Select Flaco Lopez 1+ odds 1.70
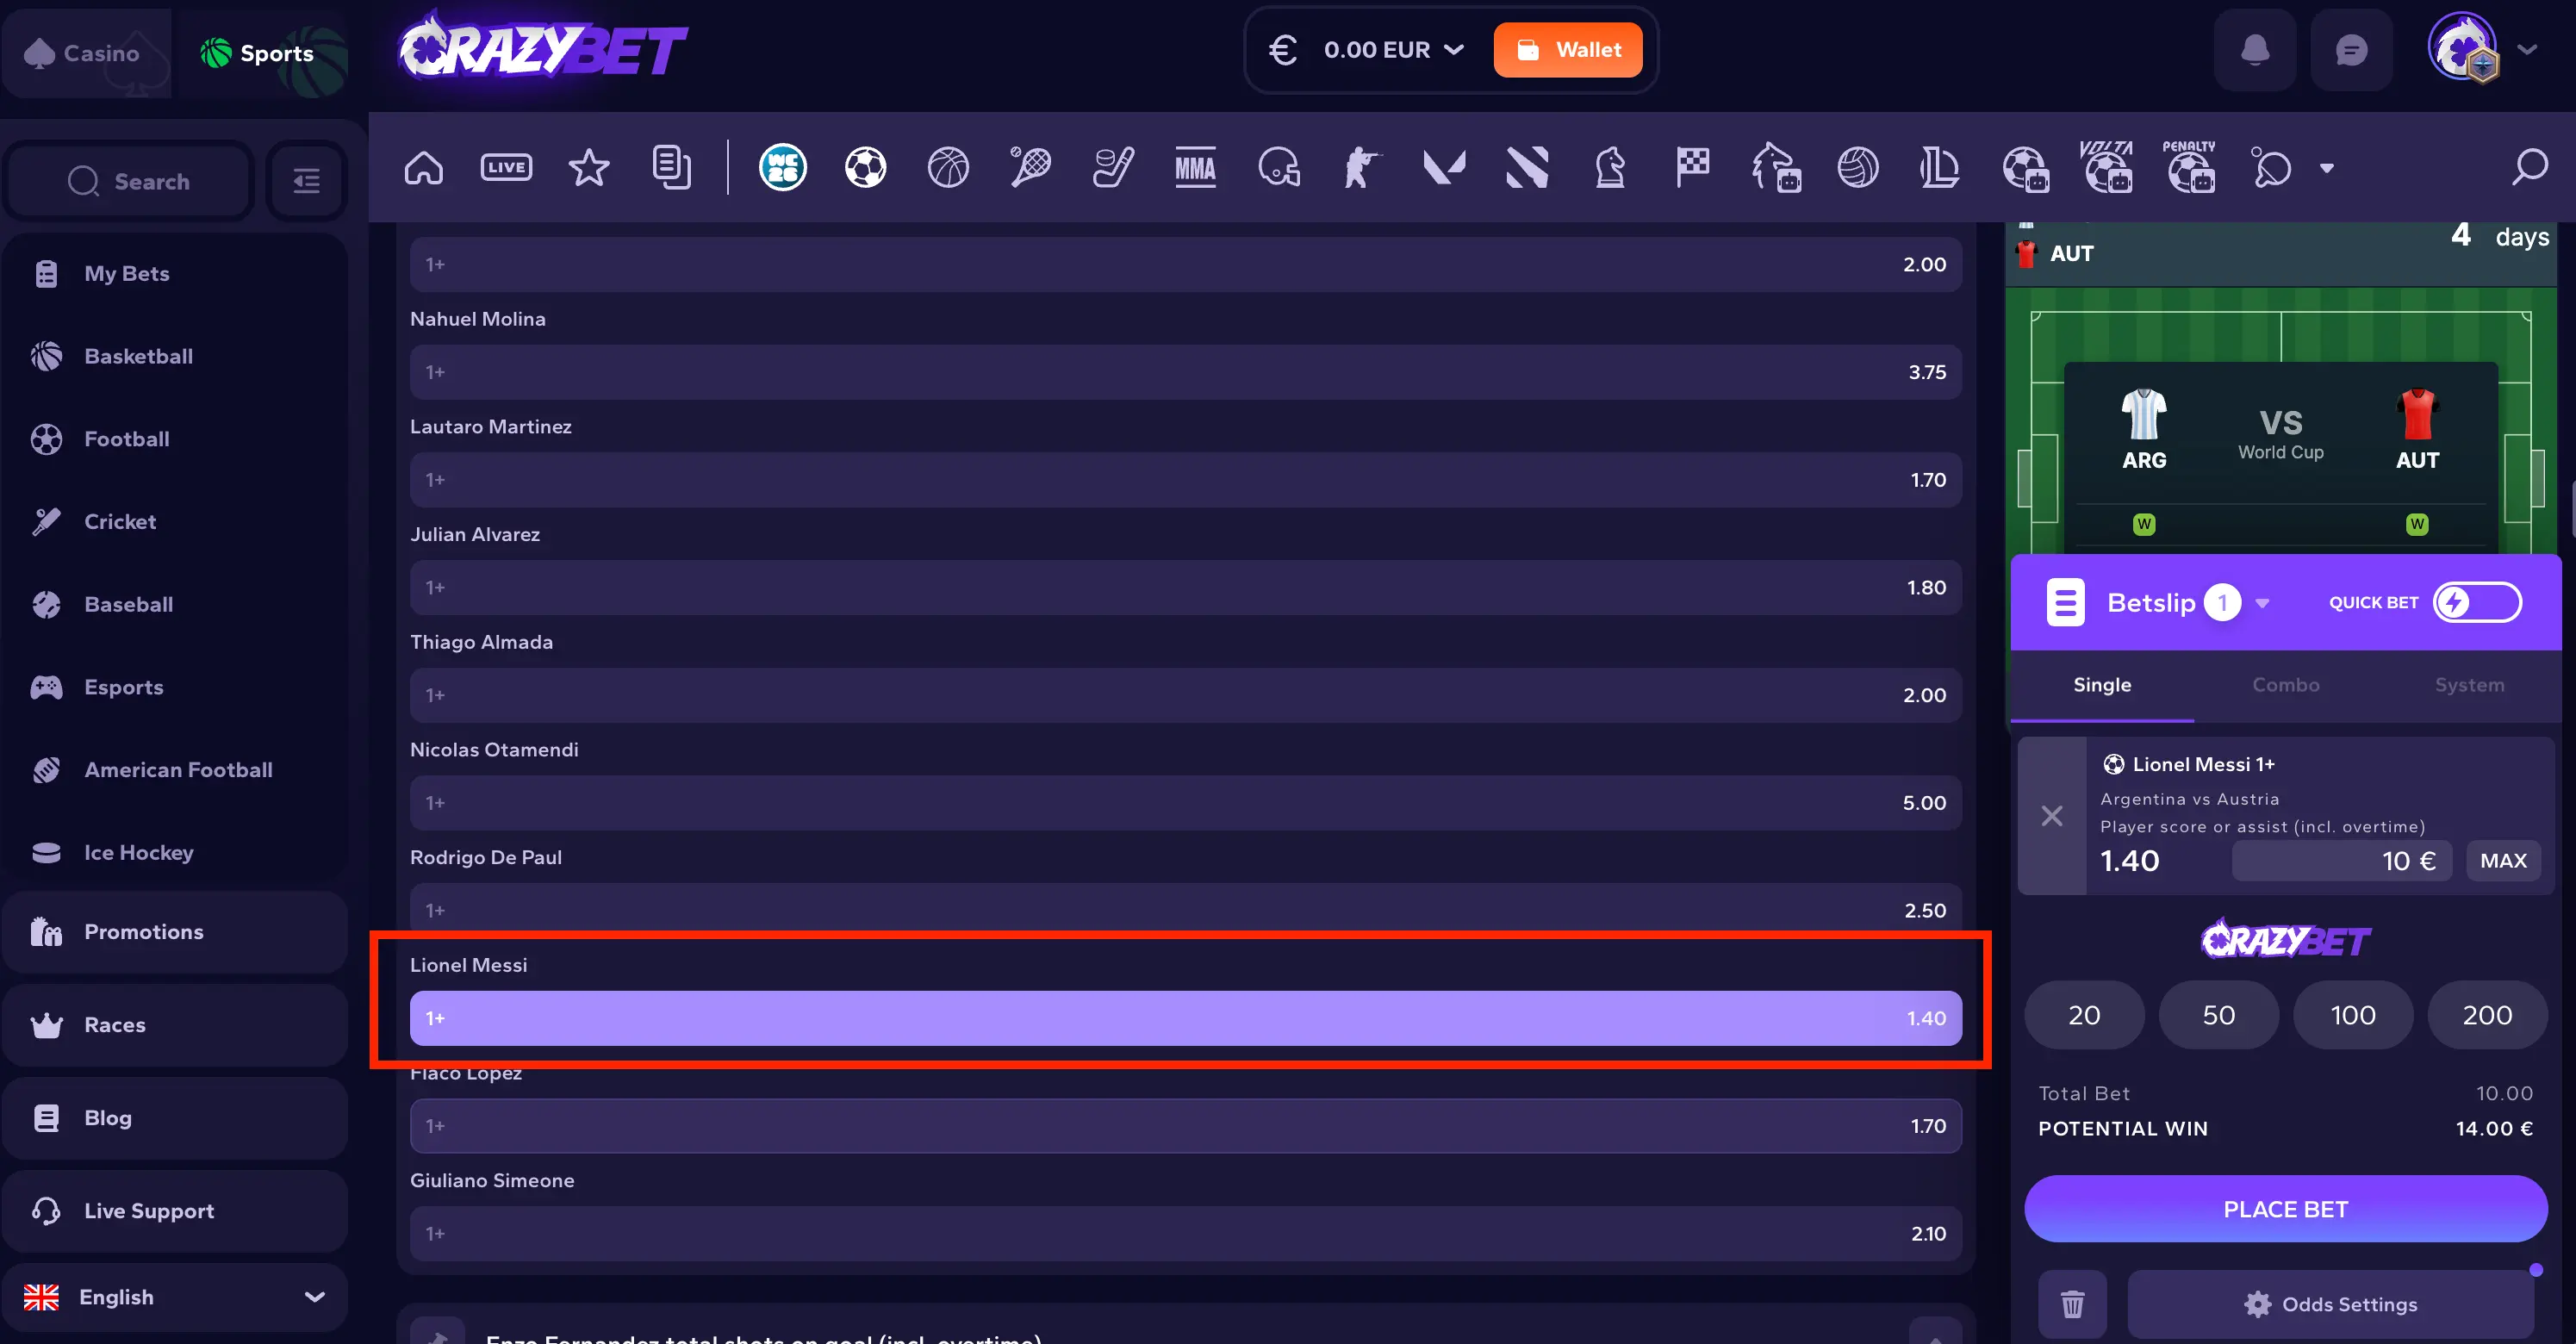Viewport: 2576px width, 1344px height. pos(1185,1126)
